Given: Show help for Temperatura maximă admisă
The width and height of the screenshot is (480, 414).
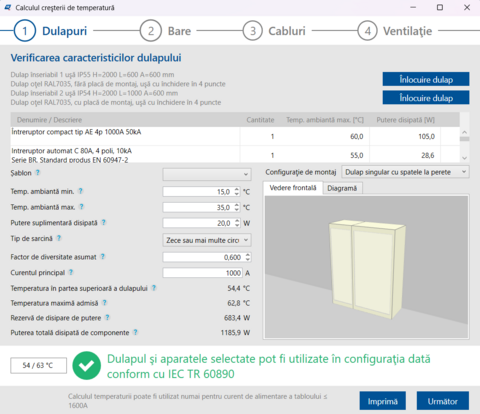Looking at the screenshot, I should pos(104,303).
